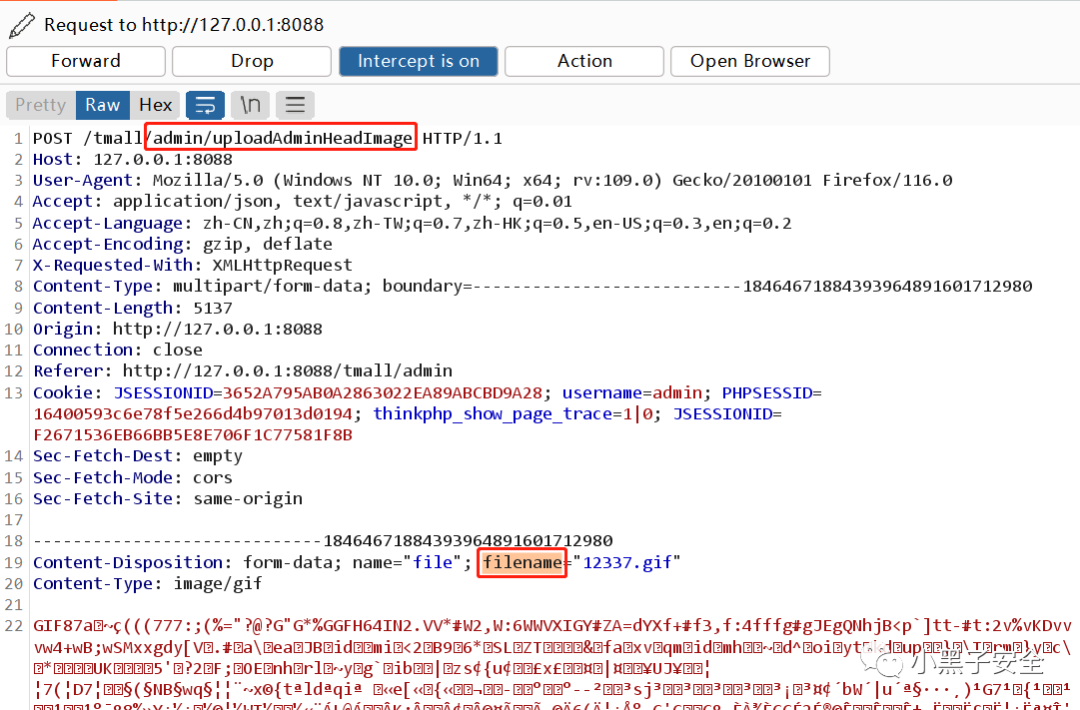Click the Accept-Encoding gzip, deflate line
Image resolution: width=1080 pixels, height=710 pixels.
point(183,244)
